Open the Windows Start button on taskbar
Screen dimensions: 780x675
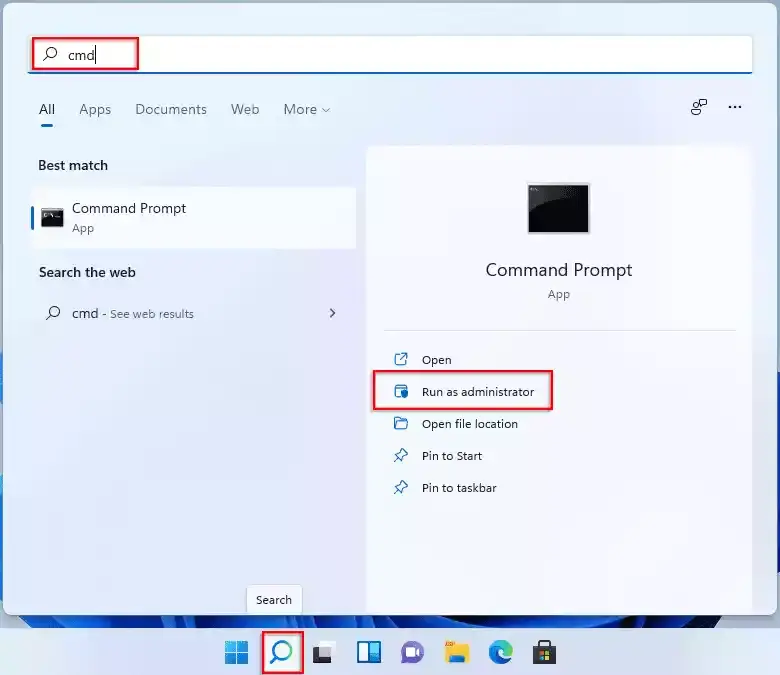coord(236,652)
